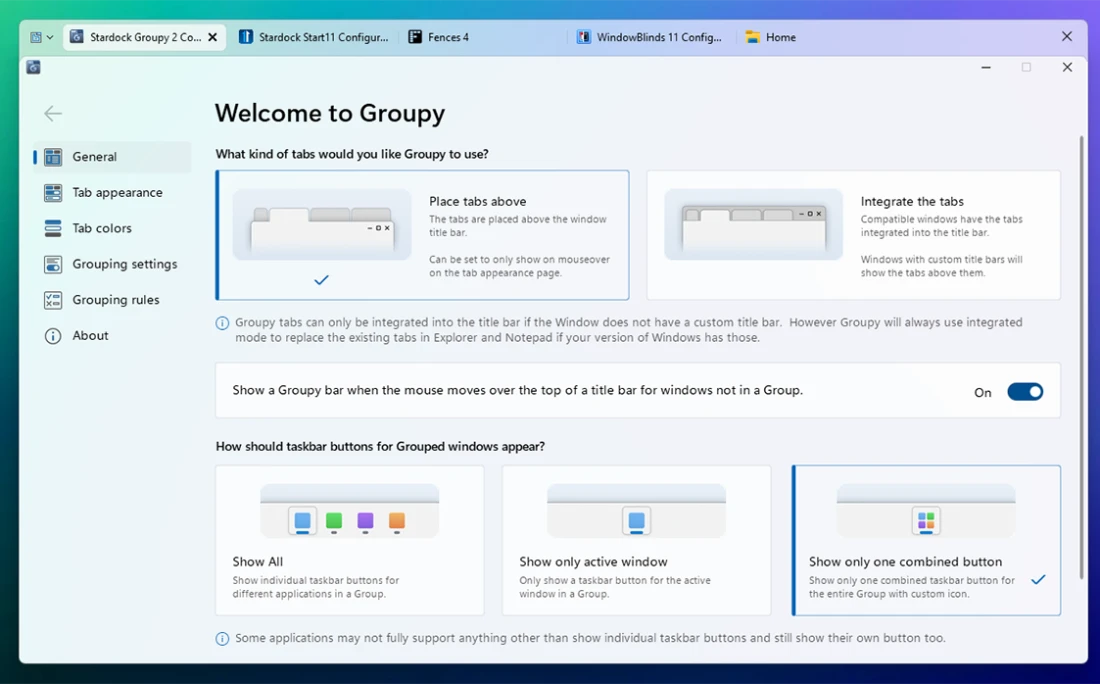Click the Groupy app icon in title bar
1100x684 pixels.
[34, 68]
